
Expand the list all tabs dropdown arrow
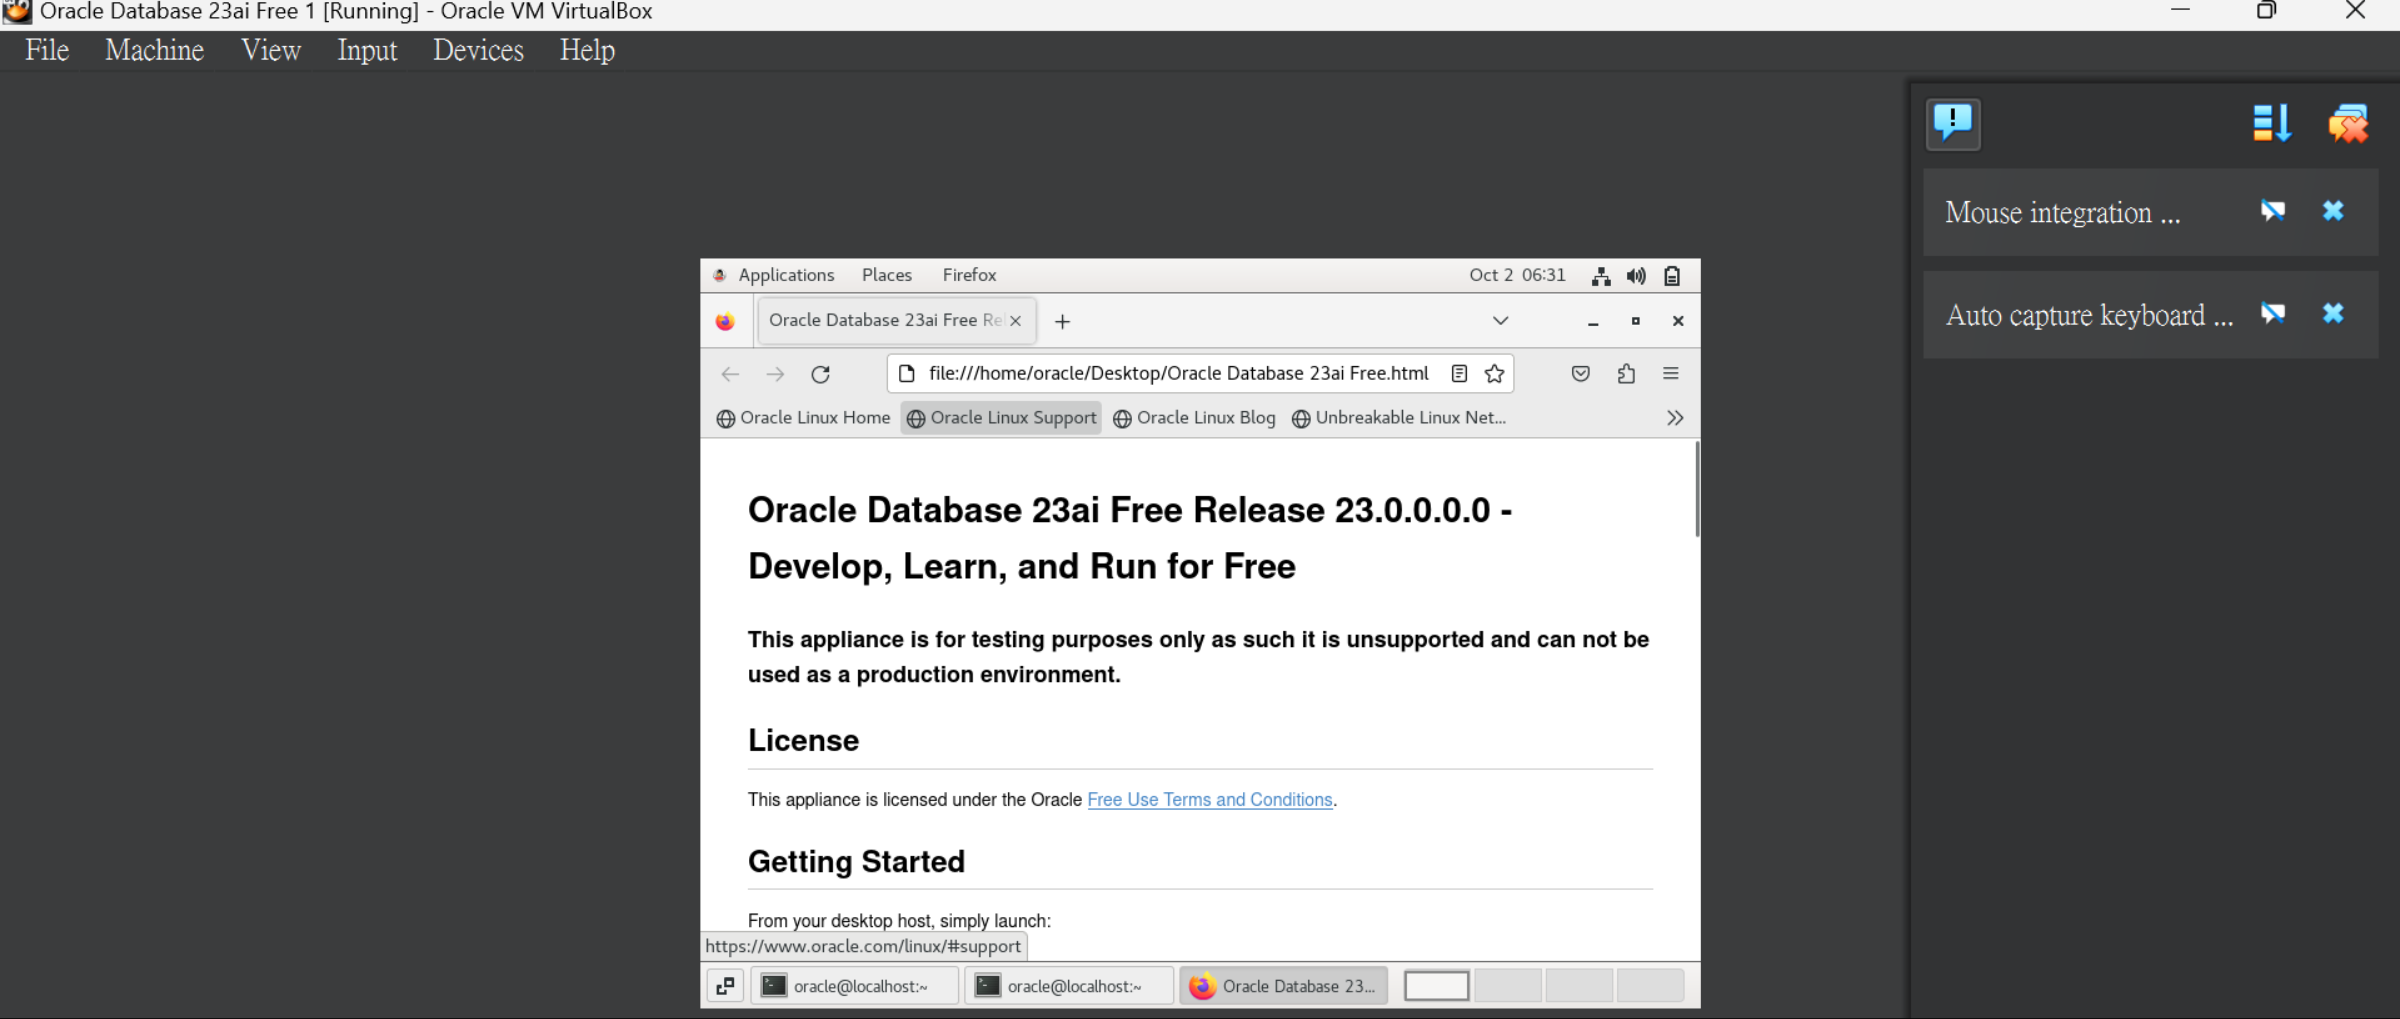pyautogui.click(x=1500, y=321)
